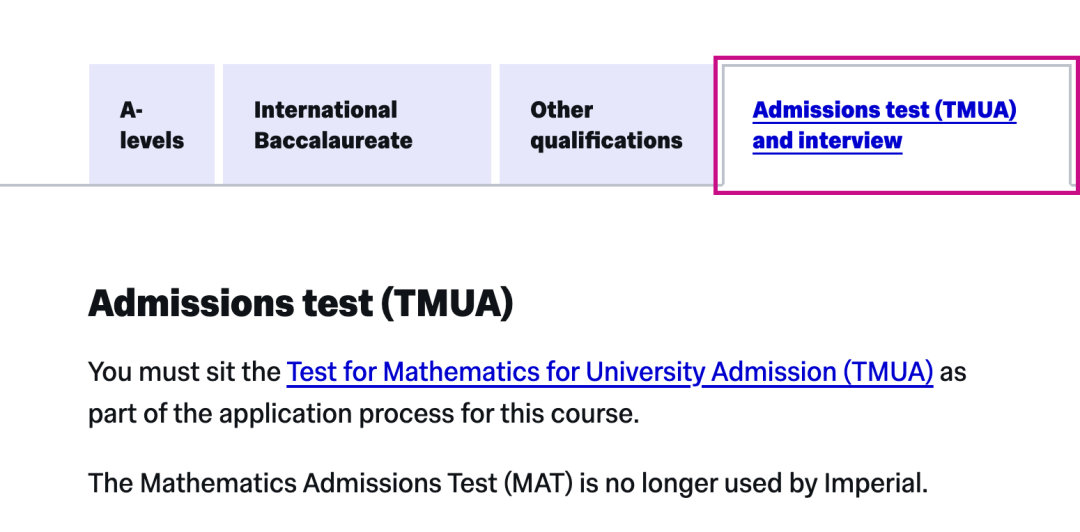Click the word "Baccalaureate" in the second tab
The height and width of the screenshot is (532, 1080).
pyautogui.click(x=333, y=141)
